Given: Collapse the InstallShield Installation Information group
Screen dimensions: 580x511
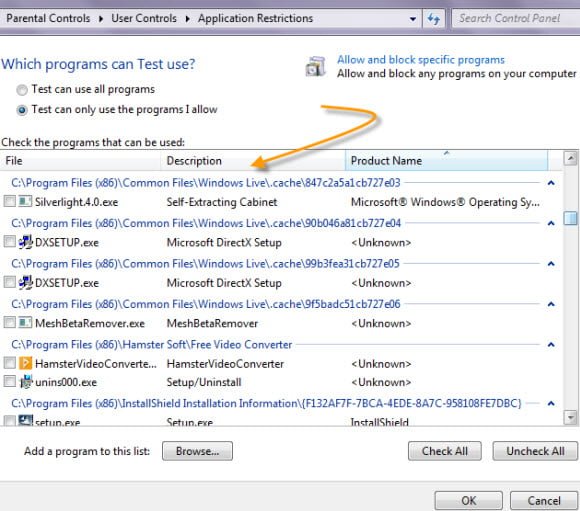Looking at the screenshot, I should pos(551,403).
